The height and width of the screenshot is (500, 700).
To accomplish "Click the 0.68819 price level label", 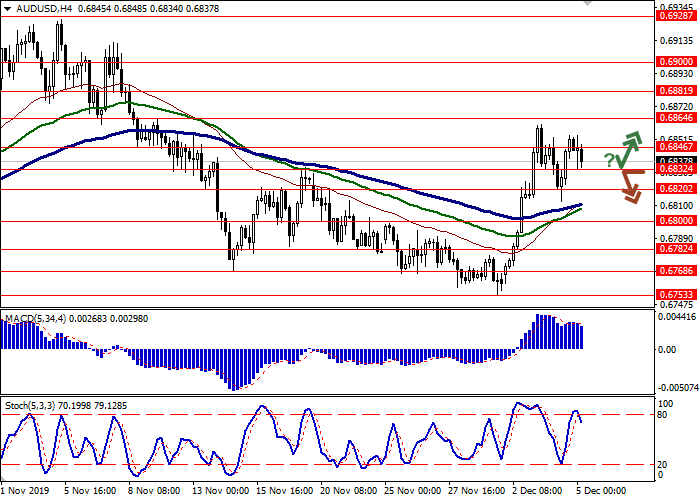I will pyautogui.click(x=676, y=90).
